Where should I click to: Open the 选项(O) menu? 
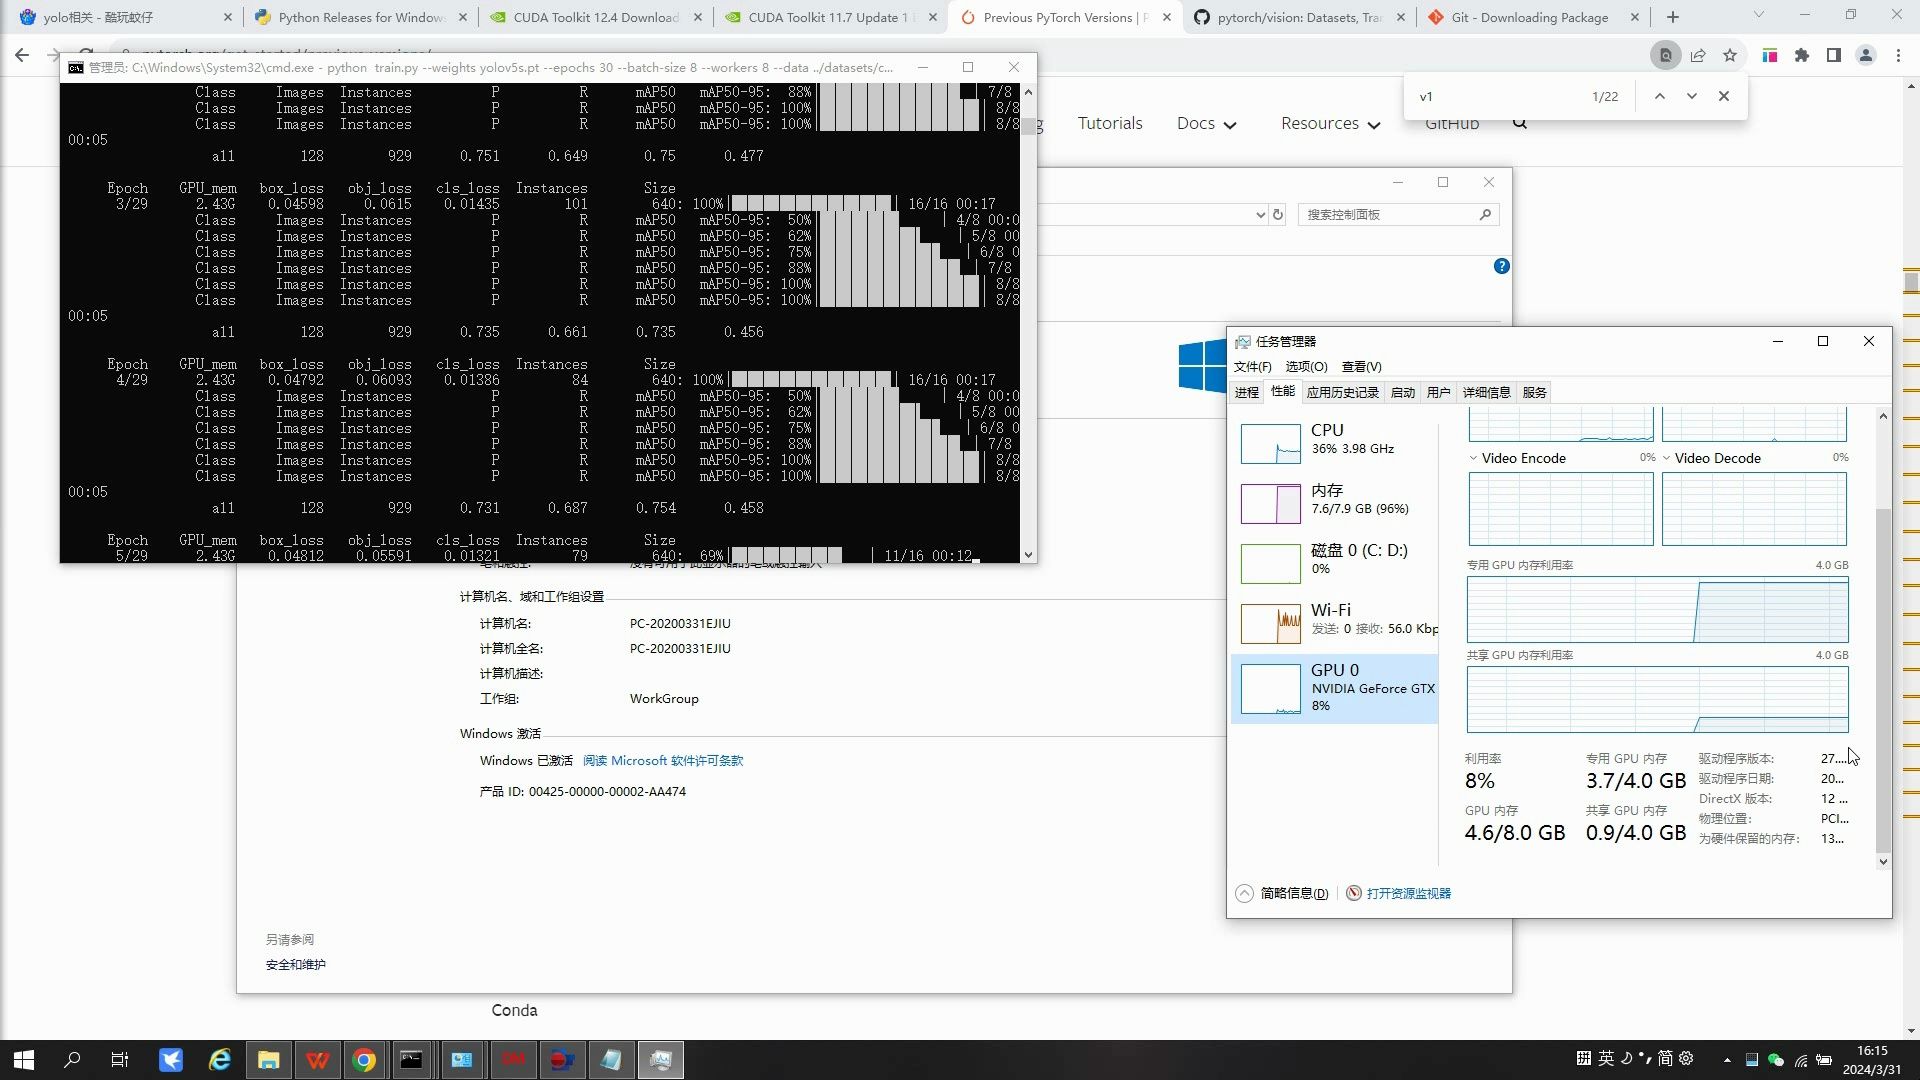click(x=1306, y=367)
